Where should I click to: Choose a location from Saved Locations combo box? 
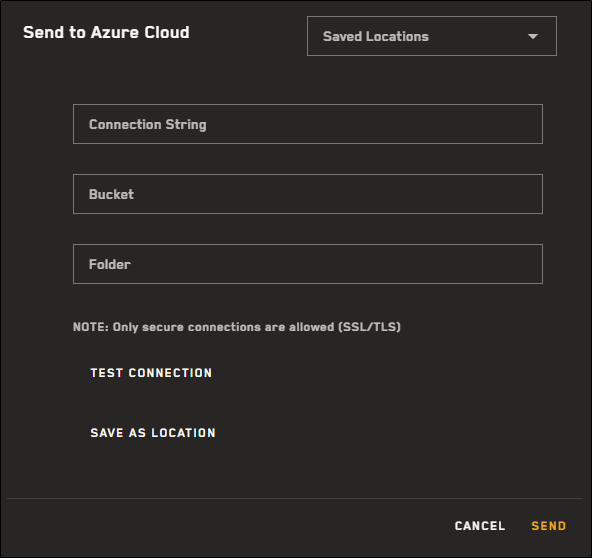[x=432, y=36]
